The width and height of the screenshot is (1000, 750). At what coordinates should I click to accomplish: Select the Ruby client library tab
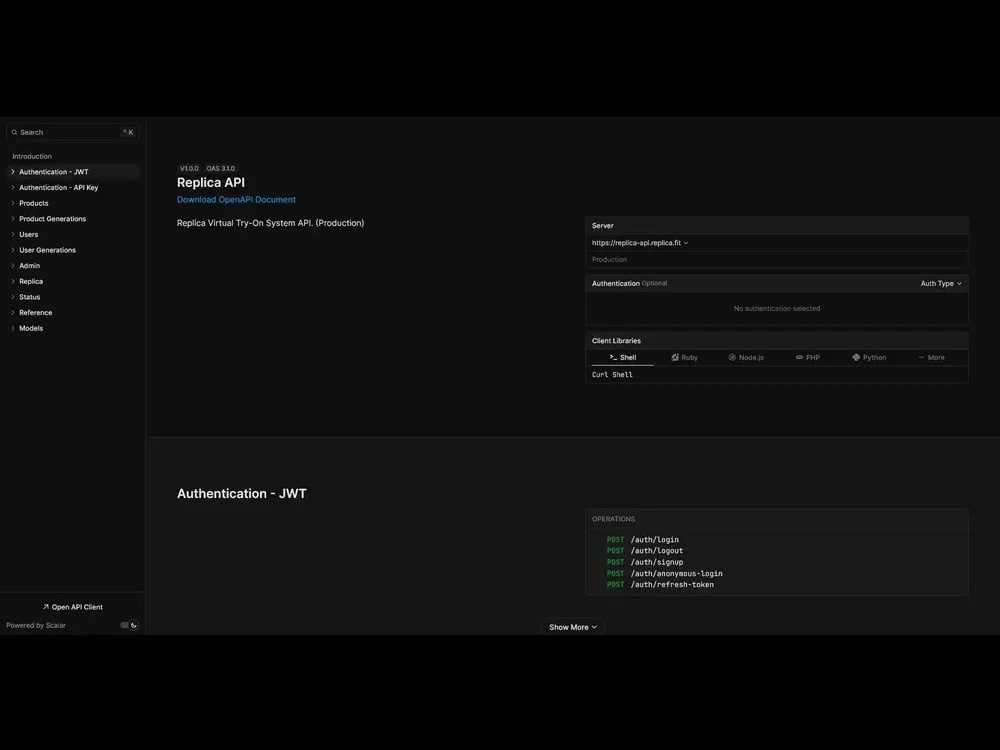684,358
